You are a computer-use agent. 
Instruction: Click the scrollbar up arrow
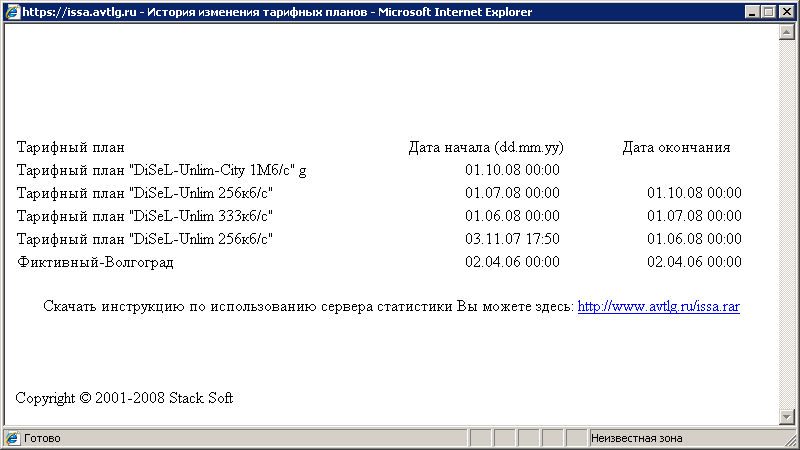point(786,32)
